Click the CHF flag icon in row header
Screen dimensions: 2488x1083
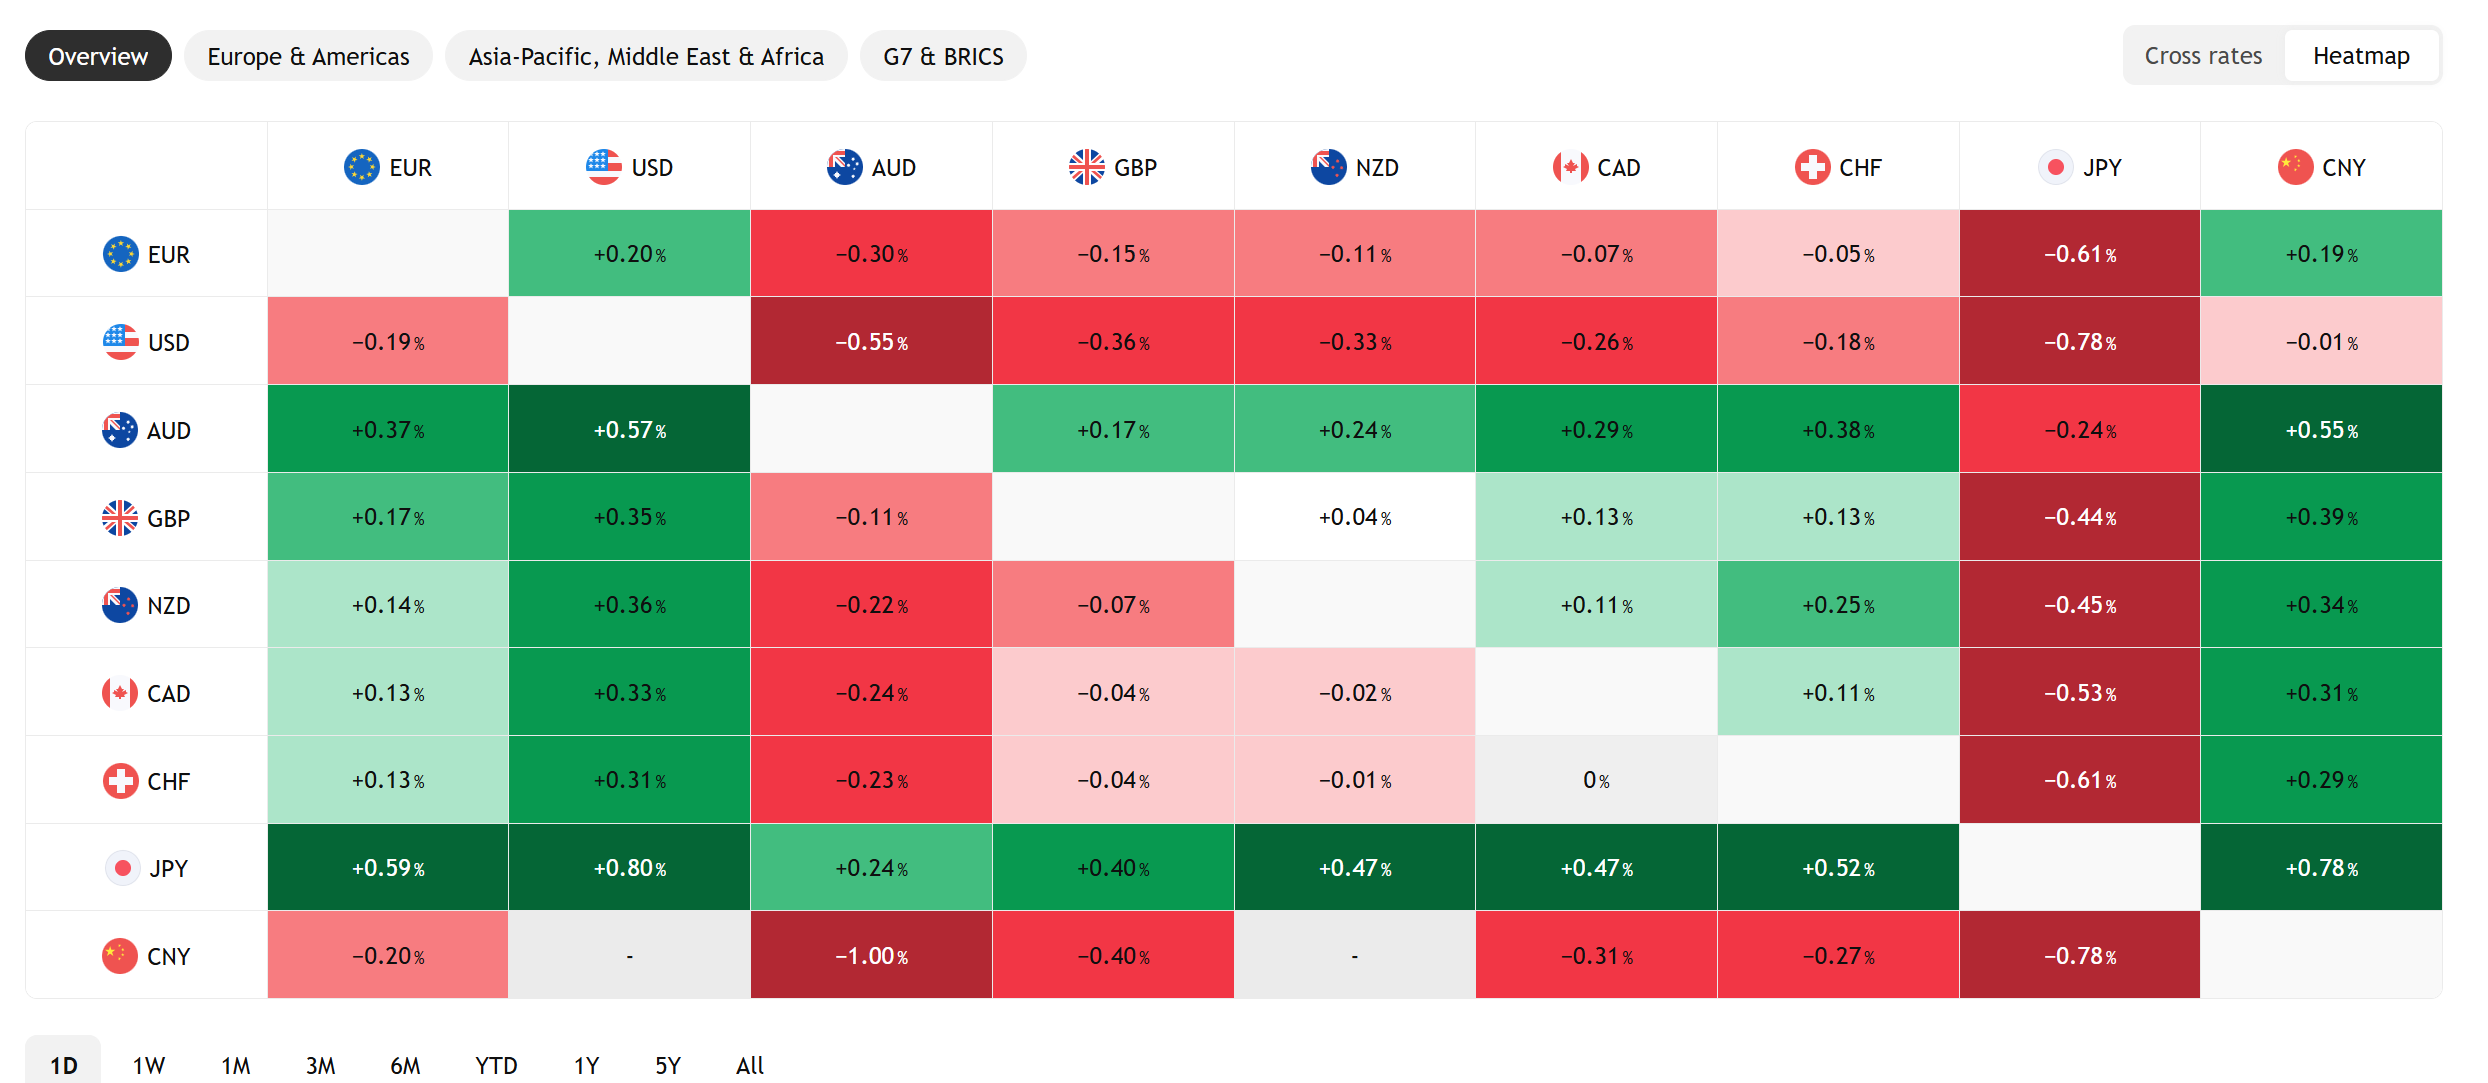coord(120,781)
